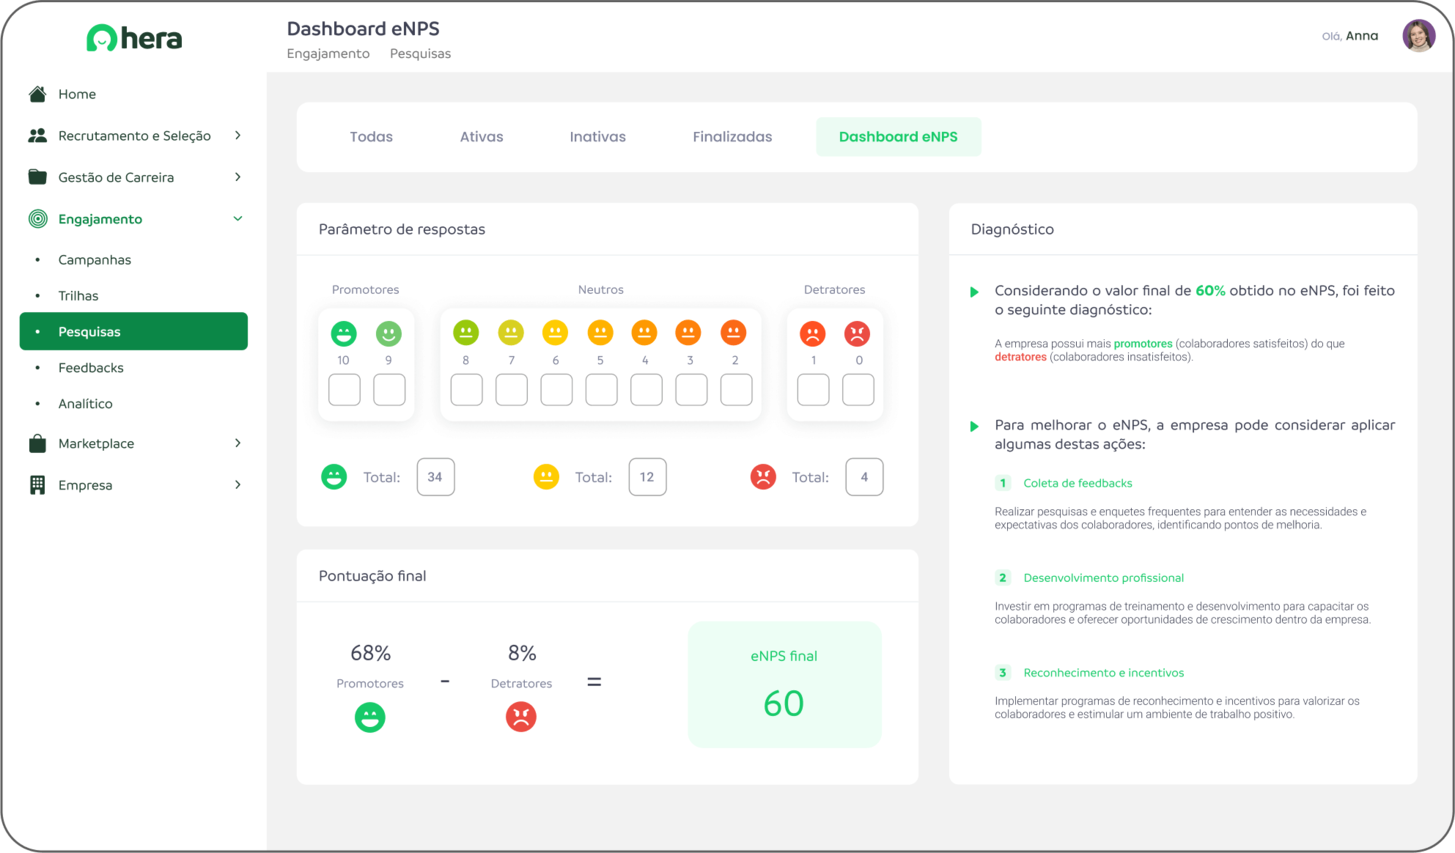Check the box under score 10
Viewport: 1455px width, 853px height.
point(344,389)
